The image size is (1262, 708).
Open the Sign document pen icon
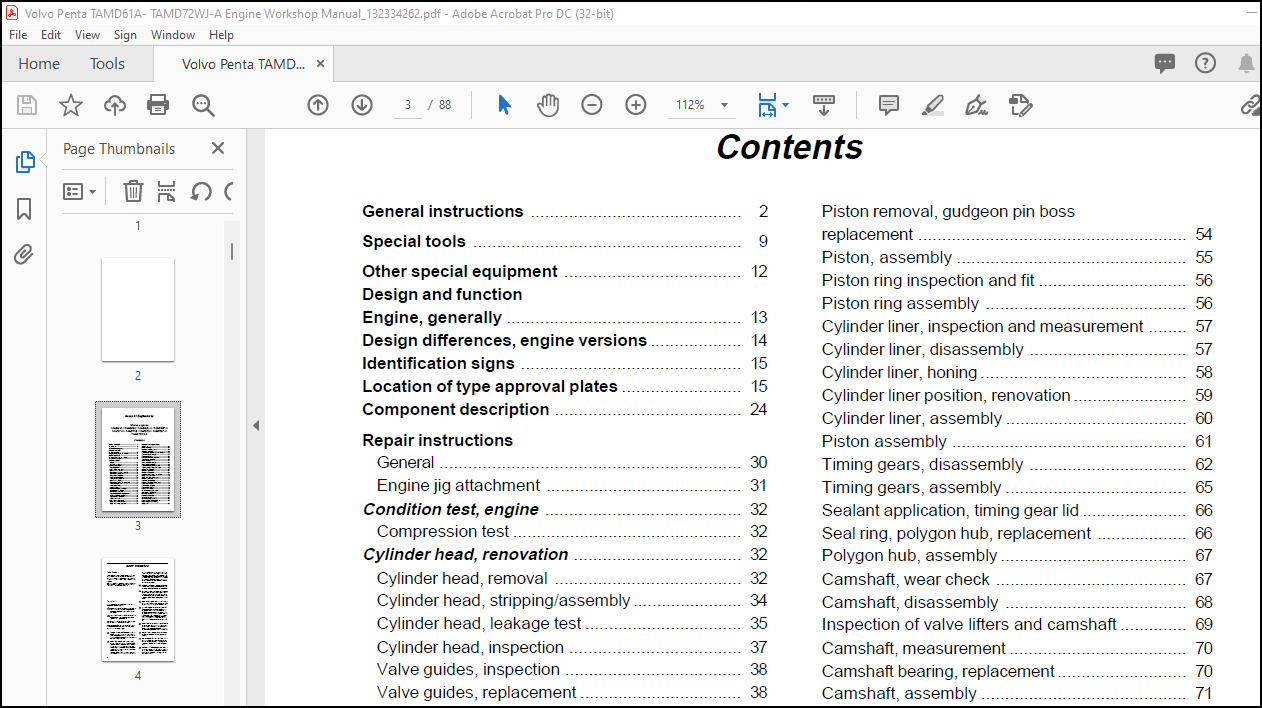tap(977, 105)
